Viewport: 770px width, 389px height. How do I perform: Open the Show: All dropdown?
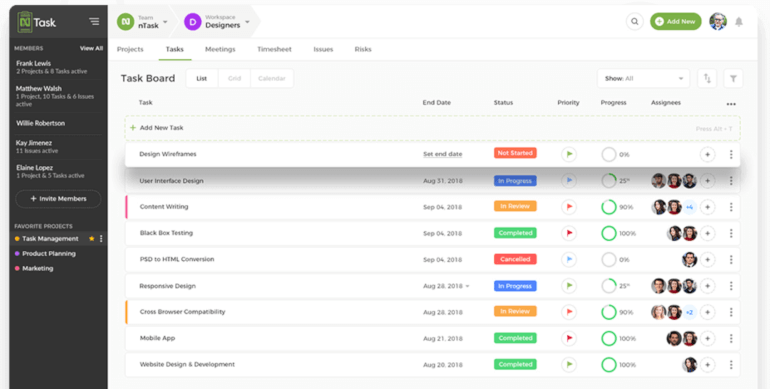click(x=643, y=79)
